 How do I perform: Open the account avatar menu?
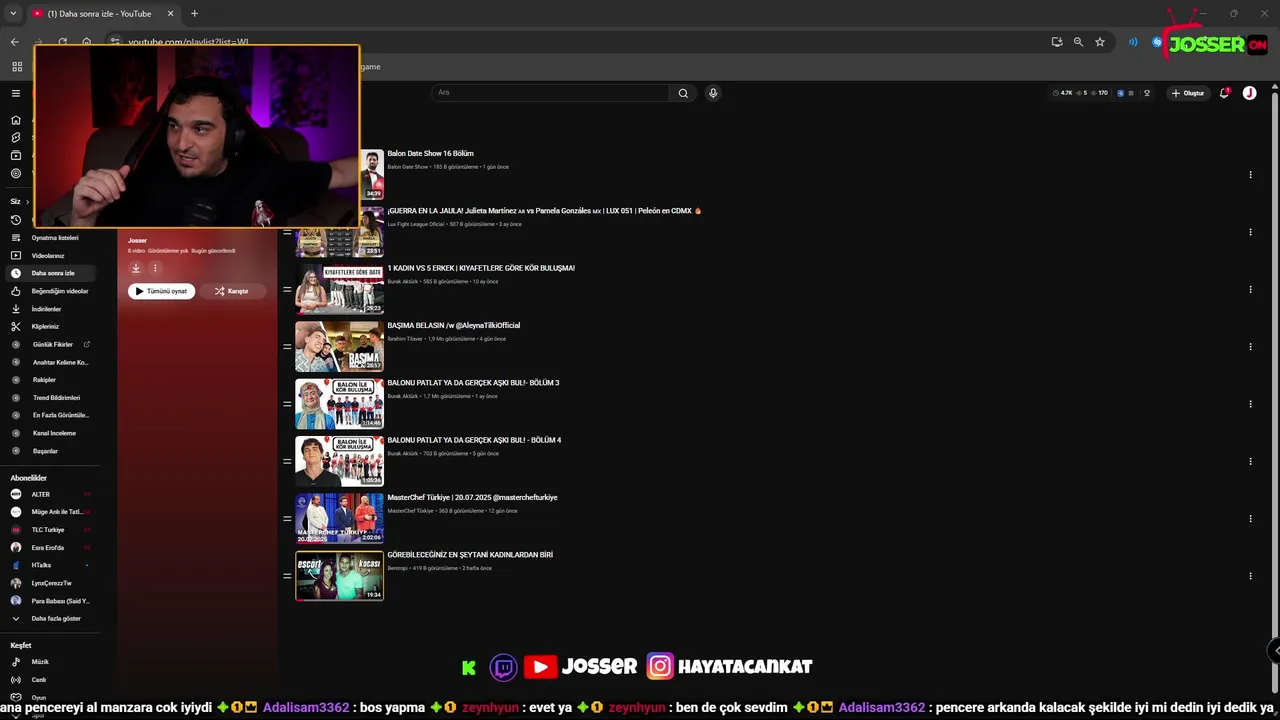(1249, 93)
